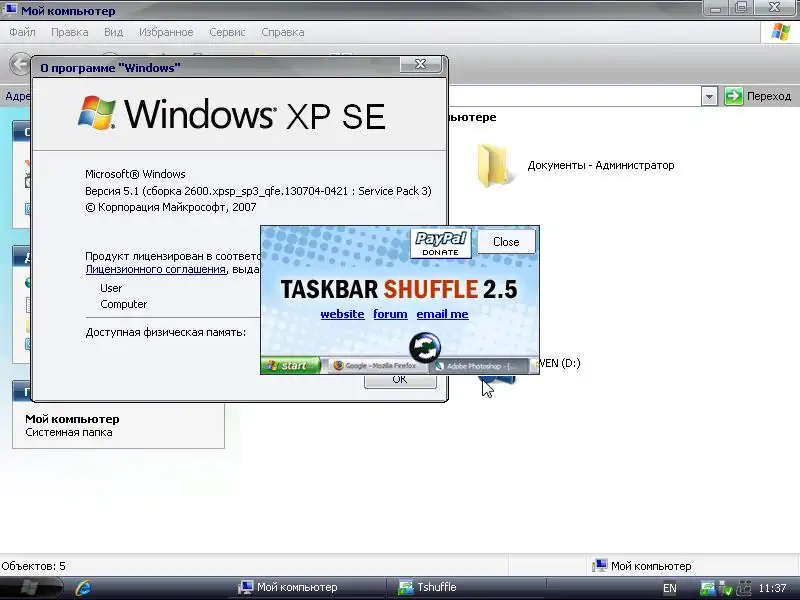Screen dimensions: 800x600
Task: Click the start button image in the splash
Action: (290, 365)
